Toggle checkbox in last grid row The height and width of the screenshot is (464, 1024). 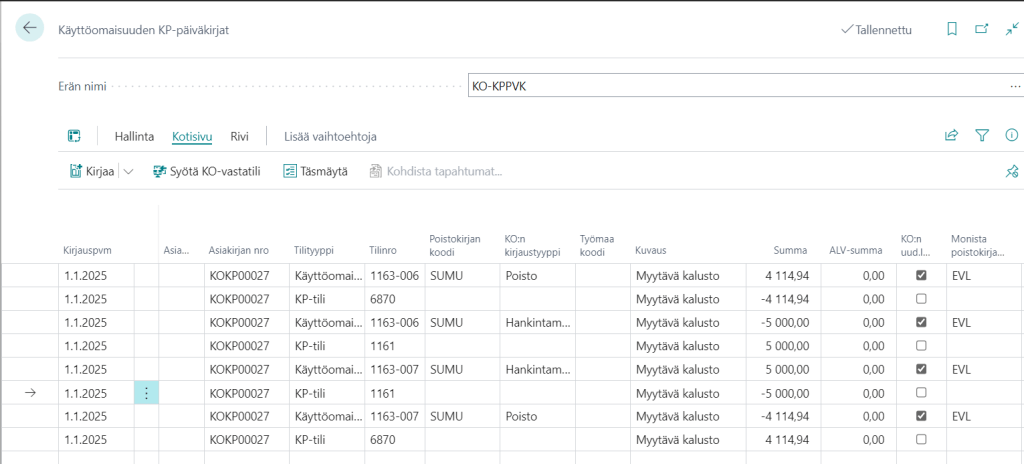[x=921, y=439]
